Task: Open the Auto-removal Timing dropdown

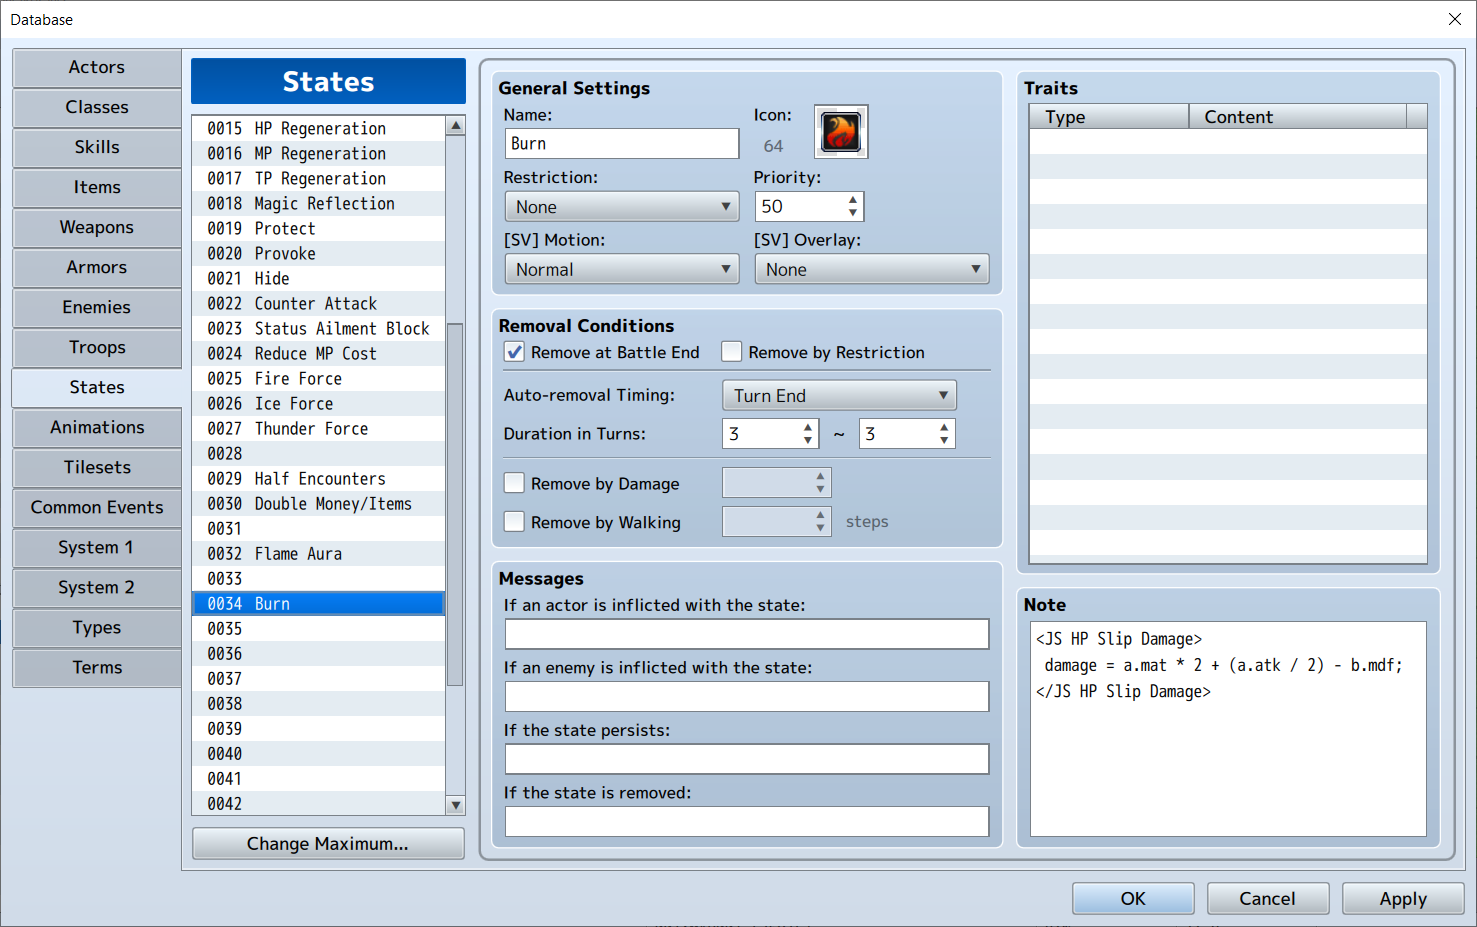Action: click(839, 396)
